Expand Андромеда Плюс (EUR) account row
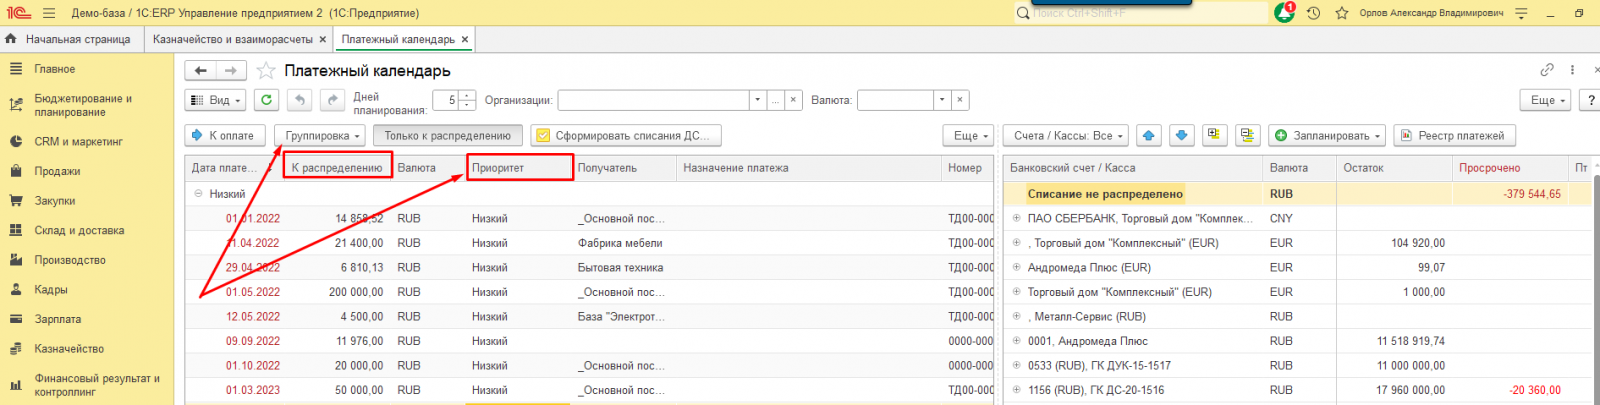This screenshot has height=405, width=1600. coord(1016,267)
